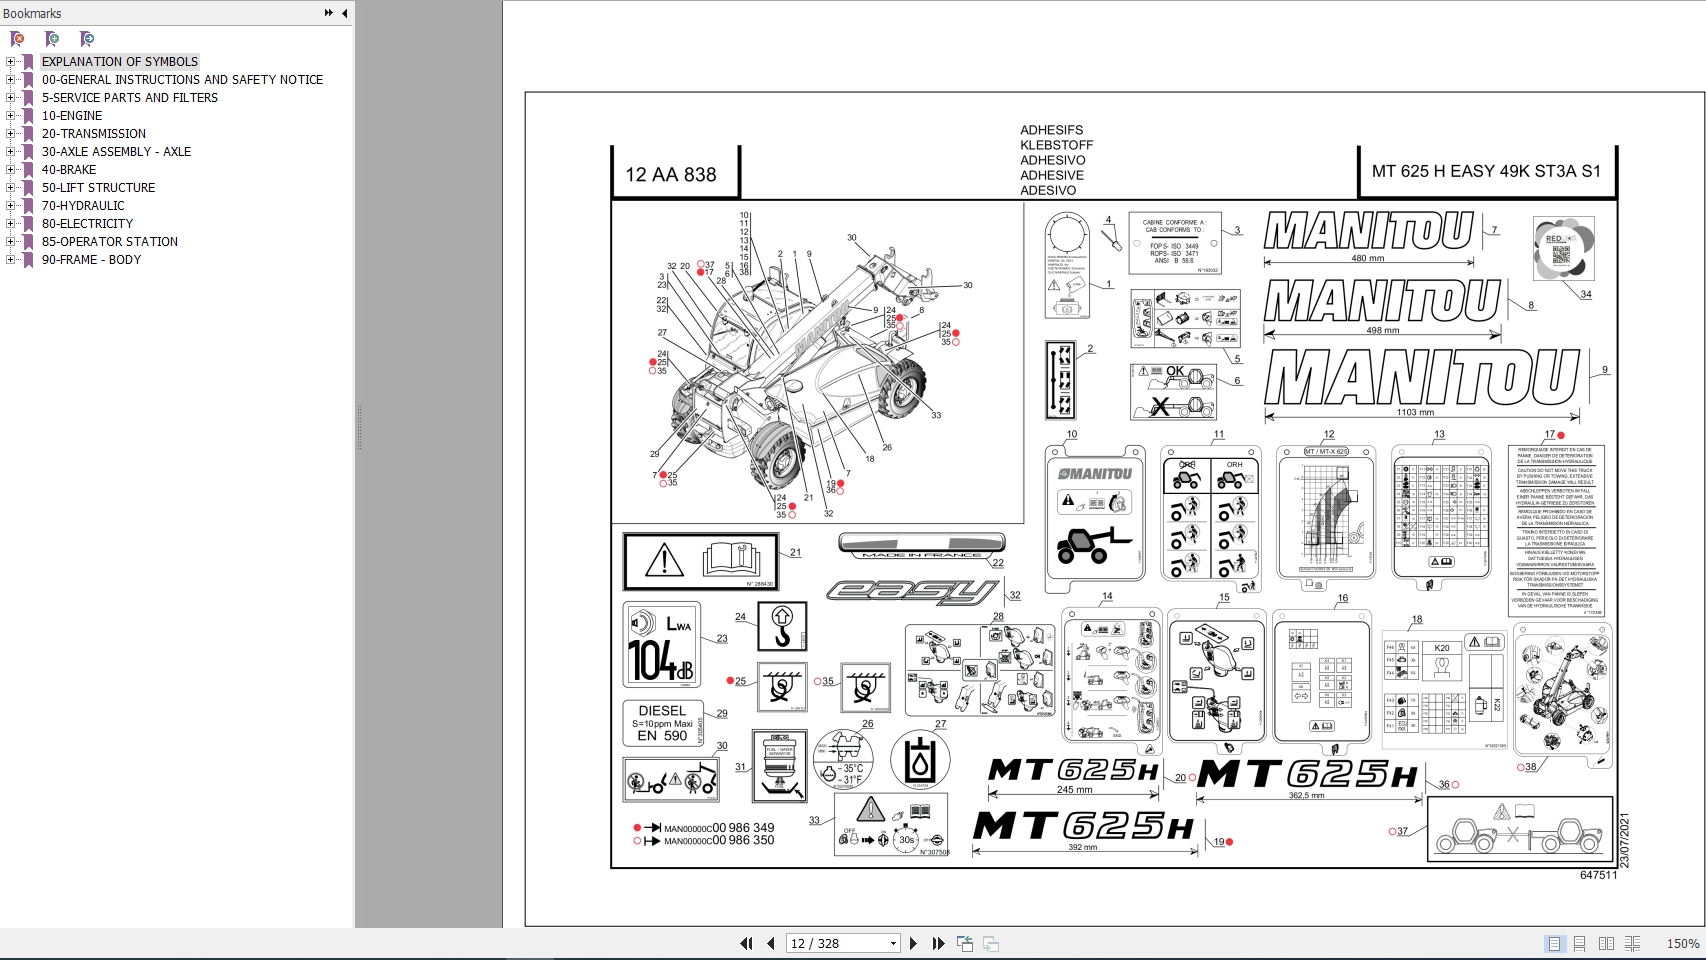Click the 'ADHESIVE' title text on the page
The height and width of the screenshot is (960, 1706).
coord(1052,175)
